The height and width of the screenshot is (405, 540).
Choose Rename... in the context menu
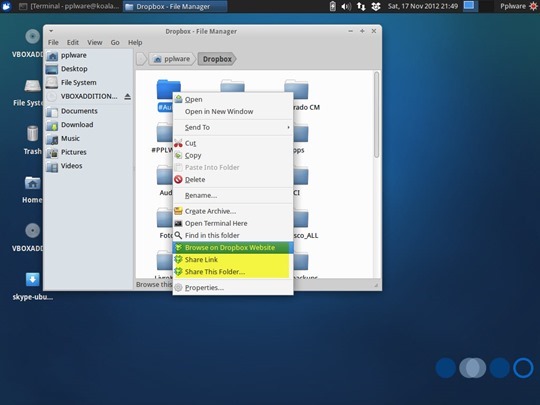point(233,196)
